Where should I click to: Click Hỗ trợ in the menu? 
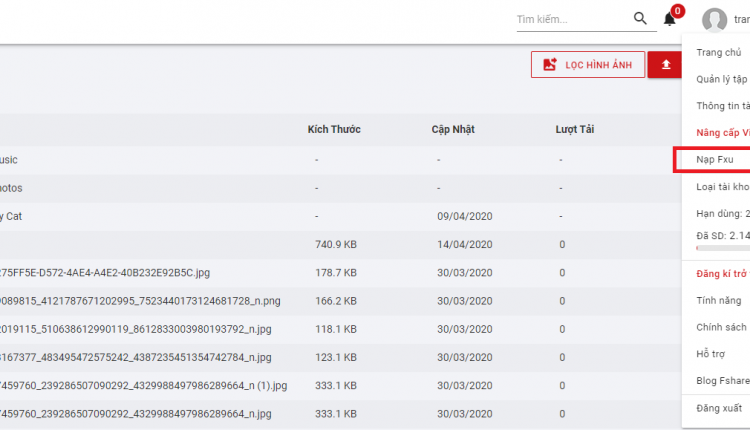point(710,354)
